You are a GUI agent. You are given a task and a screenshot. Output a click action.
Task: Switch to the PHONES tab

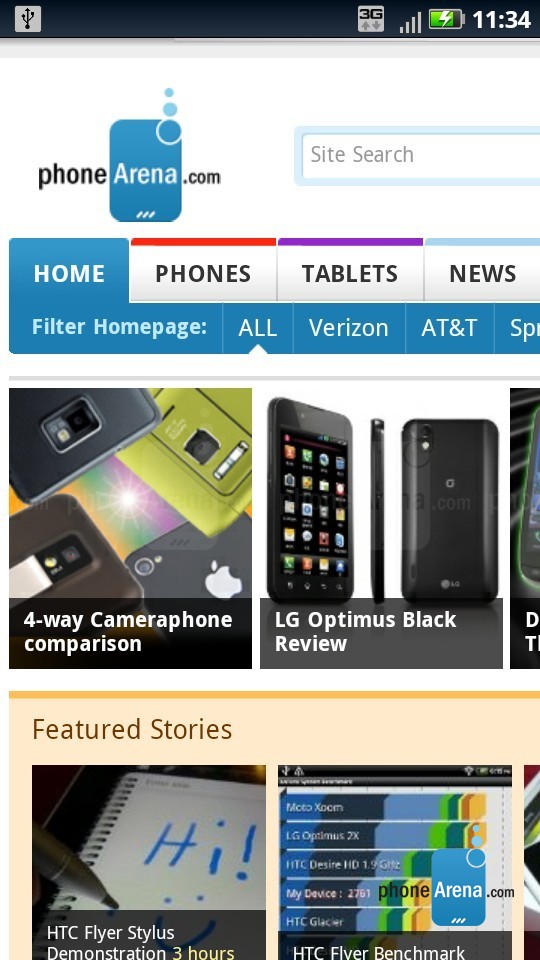click(203, 273)
